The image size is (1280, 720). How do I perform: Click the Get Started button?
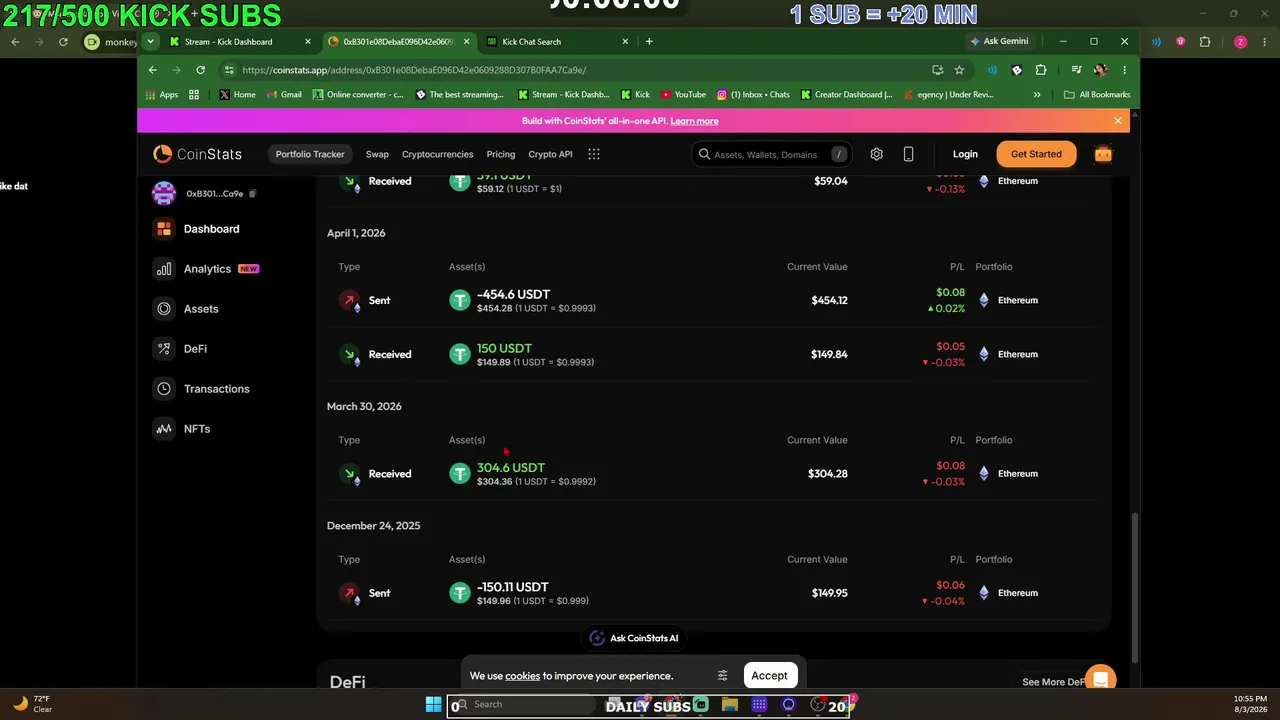(x=1036, y=154)
